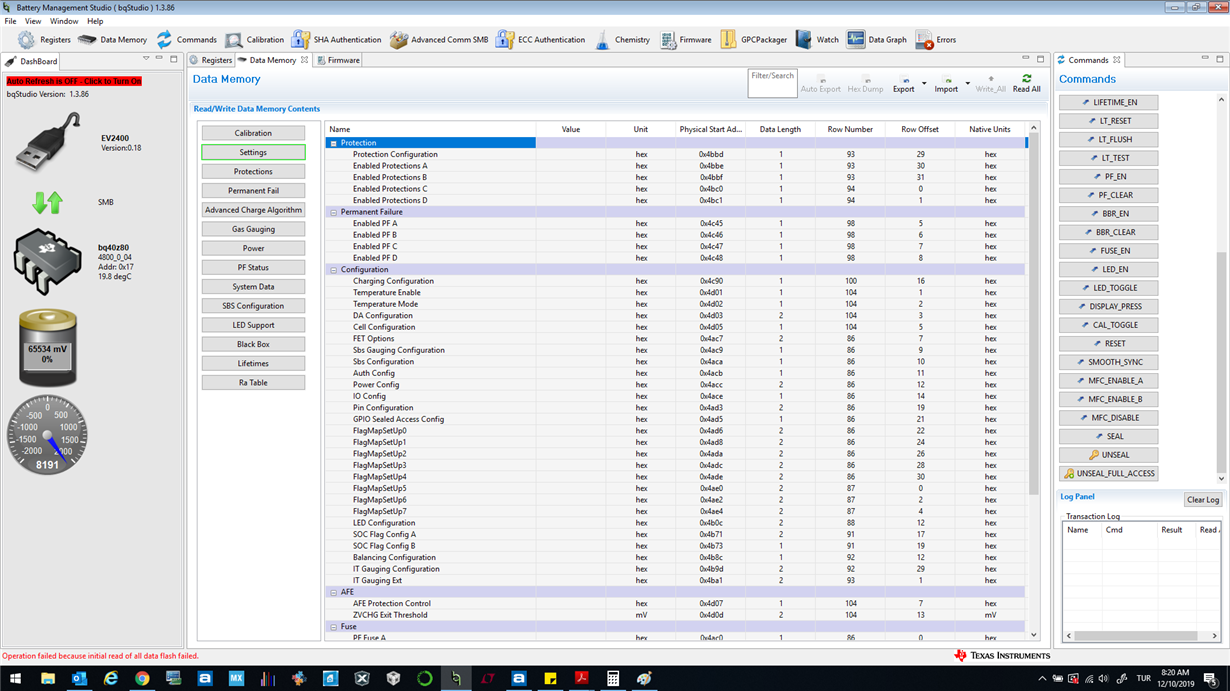Select the Ra Table category button

point(253,383)
